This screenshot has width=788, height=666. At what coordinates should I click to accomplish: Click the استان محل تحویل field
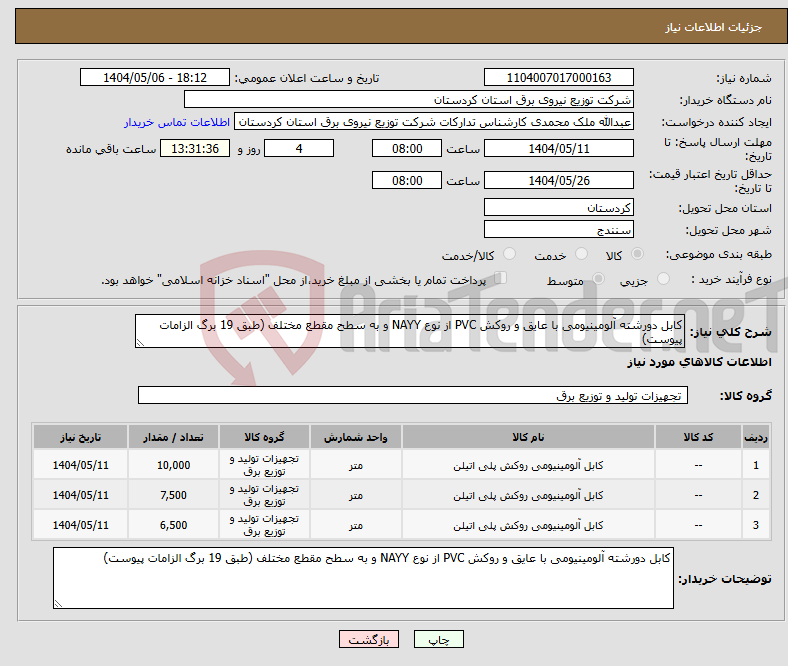pyautogui.click(x=558, y=208)
